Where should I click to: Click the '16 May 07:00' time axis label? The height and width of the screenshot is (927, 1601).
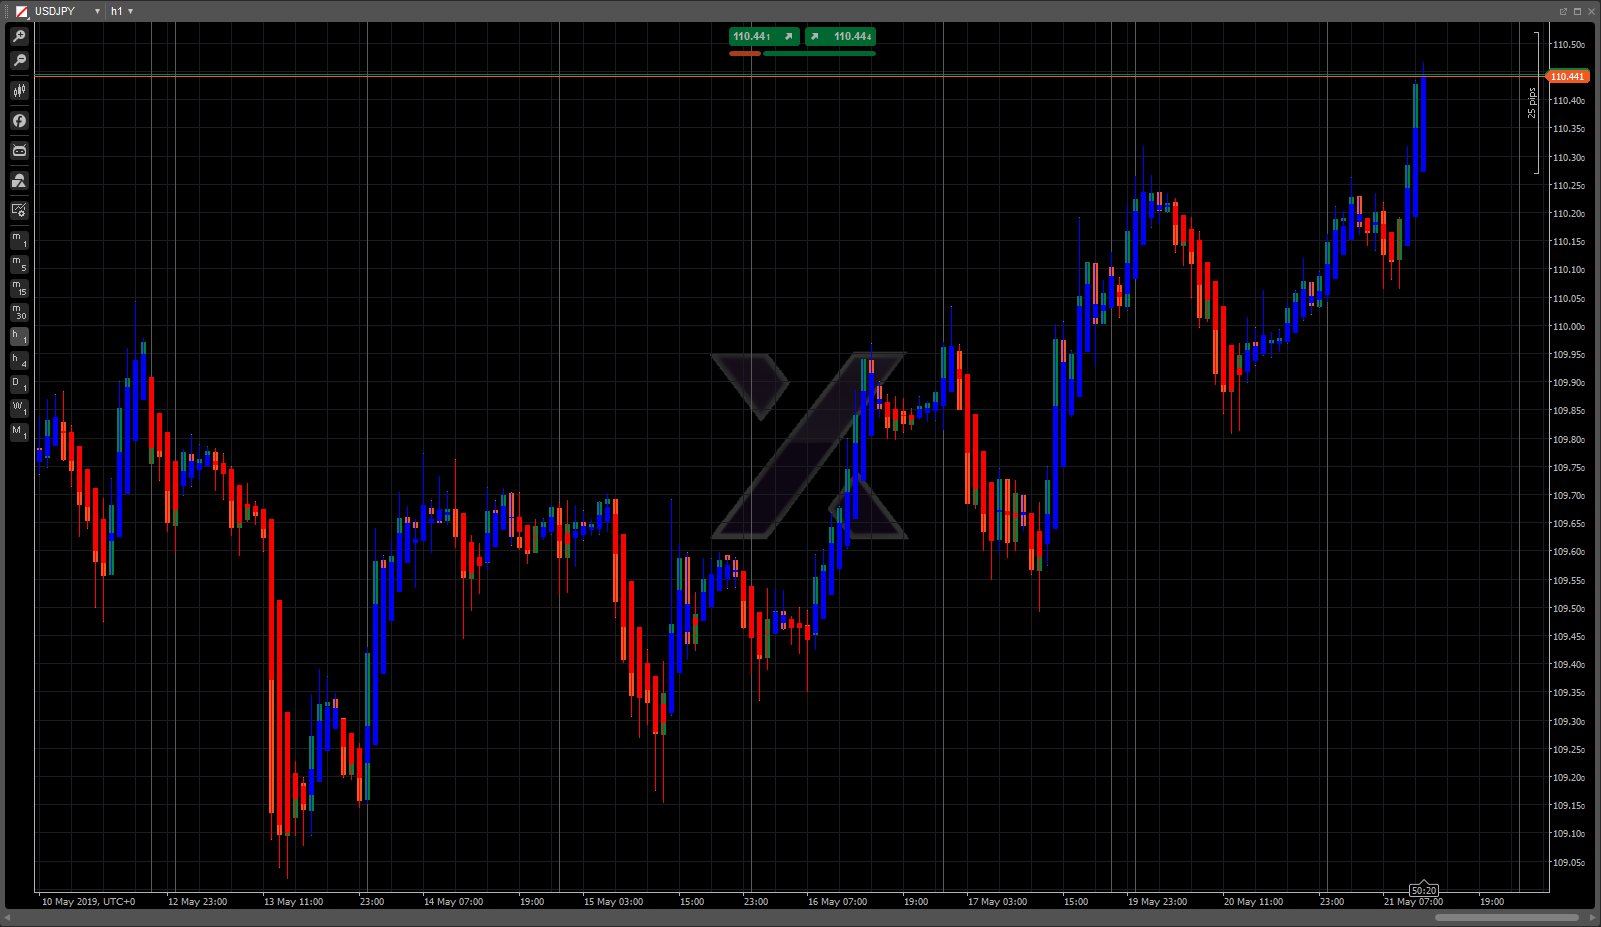coord(837,902)
